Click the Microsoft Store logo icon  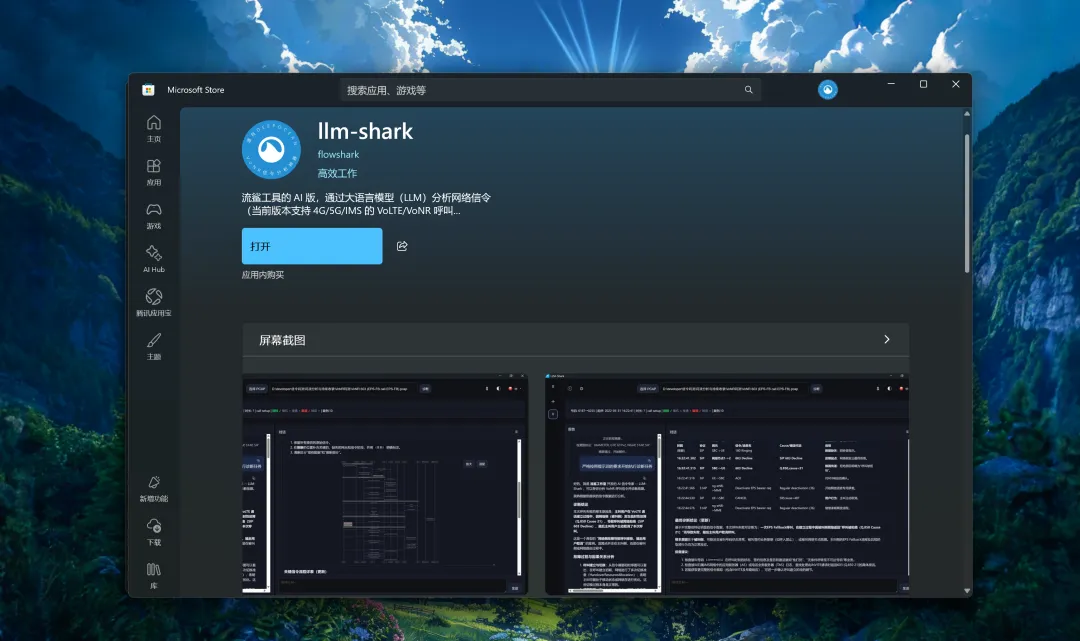pyautogui.click(x=148, y=90)
